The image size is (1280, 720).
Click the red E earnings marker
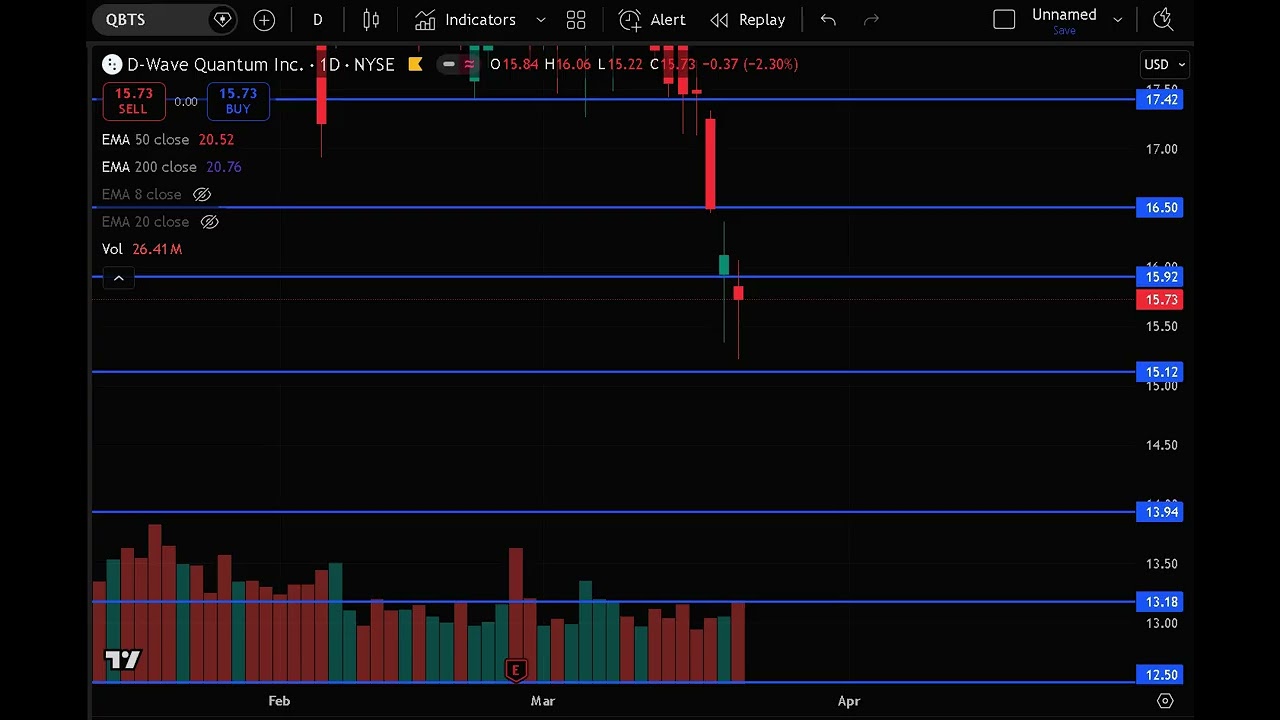click(x=516, y=670)
